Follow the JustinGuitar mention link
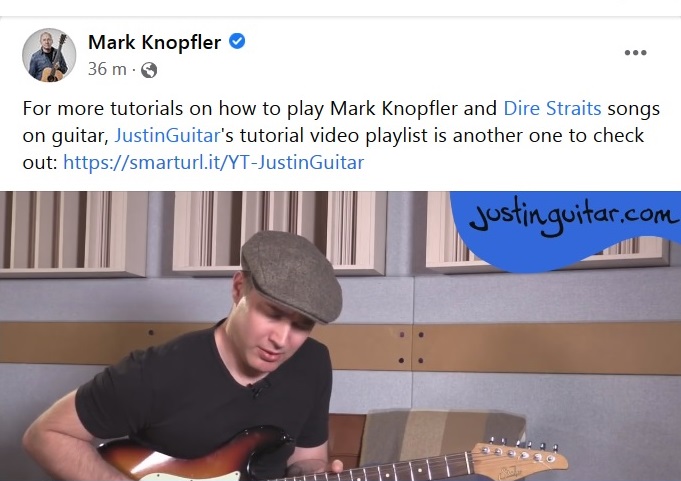The image size is (681, 481). [167, 135]
